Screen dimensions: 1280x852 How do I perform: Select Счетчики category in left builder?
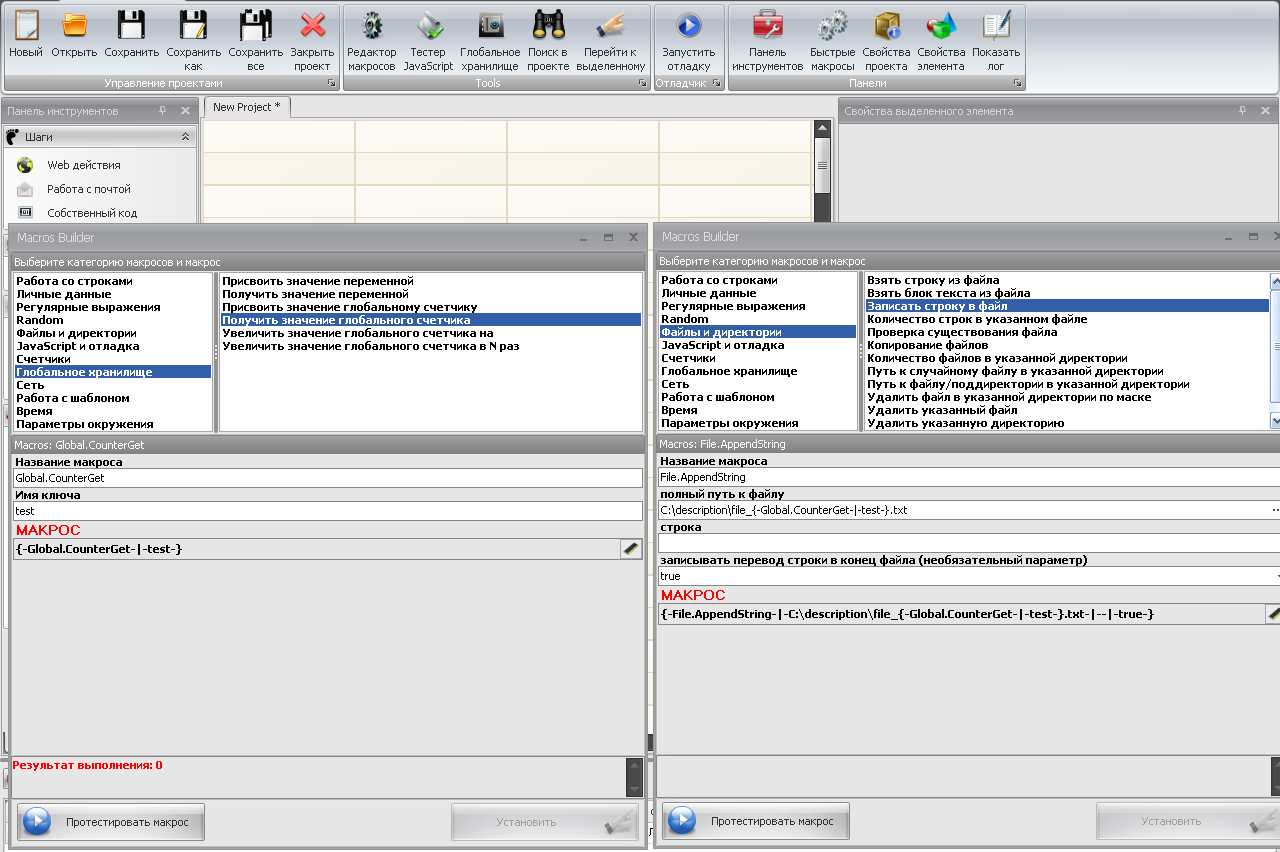[x=44, y=359]
